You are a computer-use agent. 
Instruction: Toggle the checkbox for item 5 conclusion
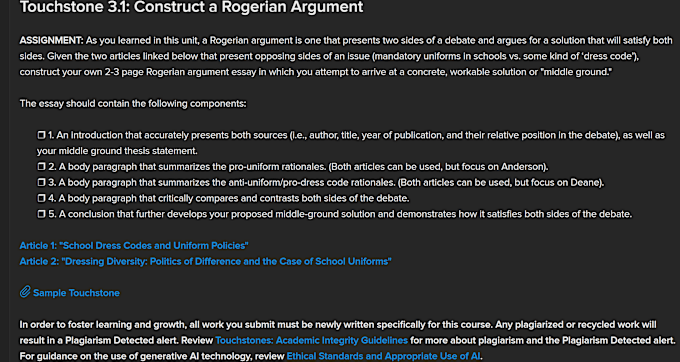pos(41,214)
